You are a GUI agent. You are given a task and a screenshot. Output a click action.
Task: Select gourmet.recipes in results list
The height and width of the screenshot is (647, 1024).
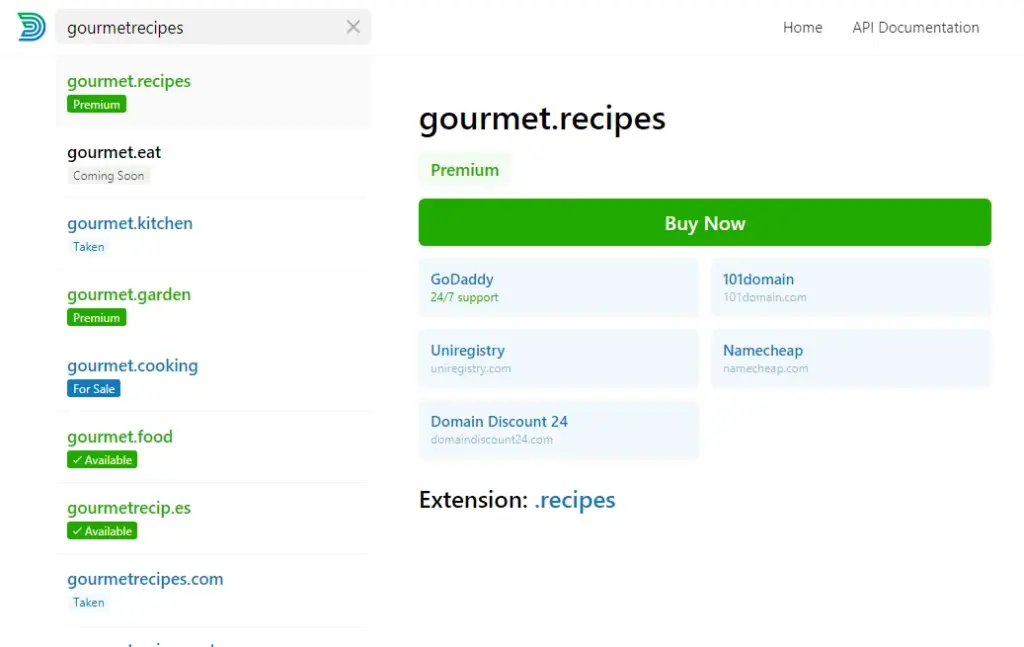214,92
